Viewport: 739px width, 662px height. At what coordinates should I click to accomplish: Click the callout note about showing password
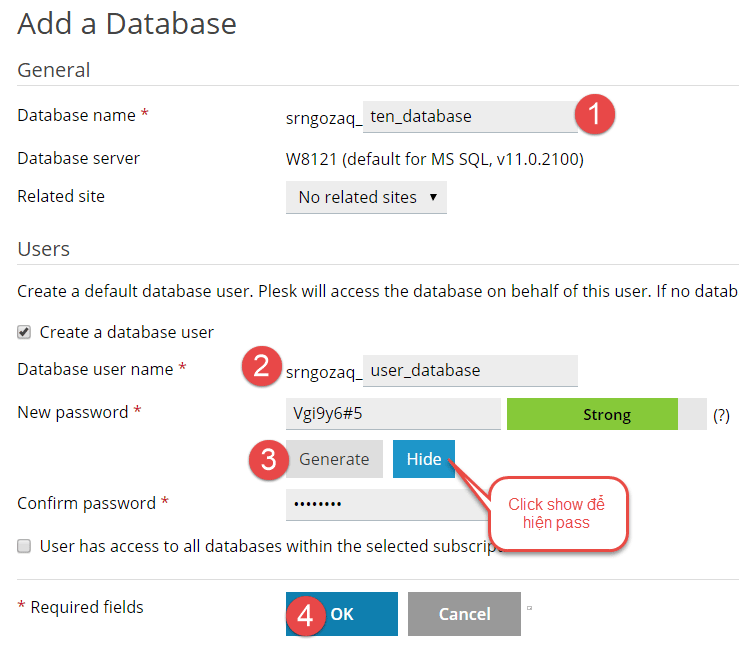556,513
